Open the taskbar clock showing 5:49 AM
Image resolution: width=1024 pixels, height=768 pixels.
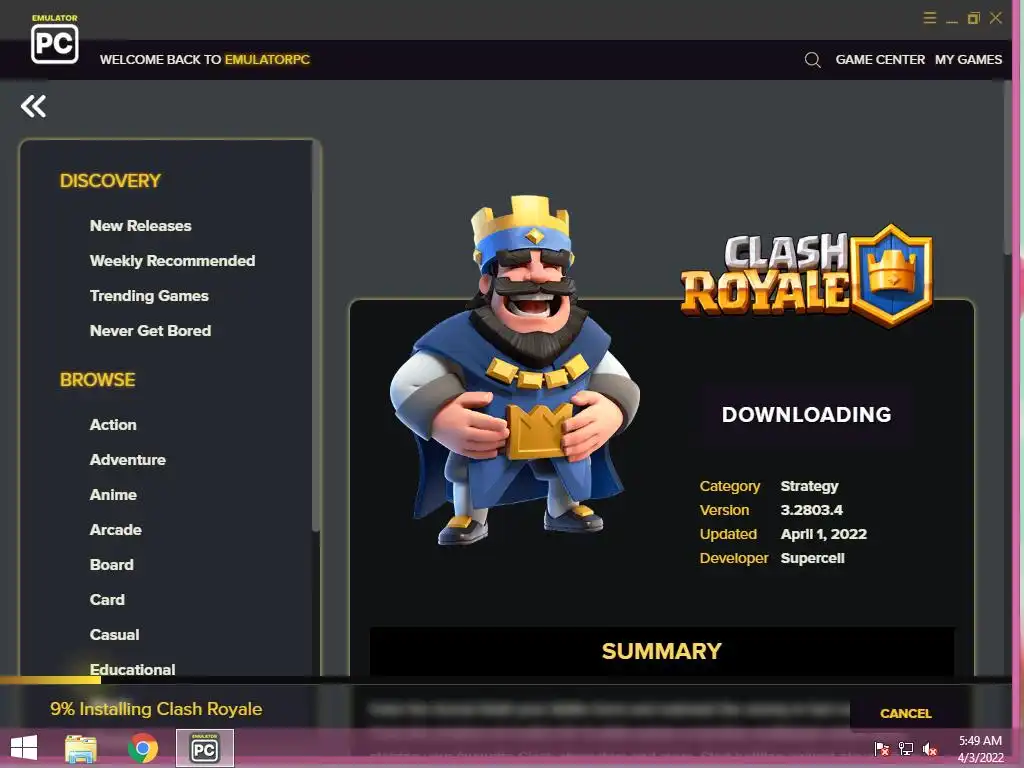(x=980, y=749)
